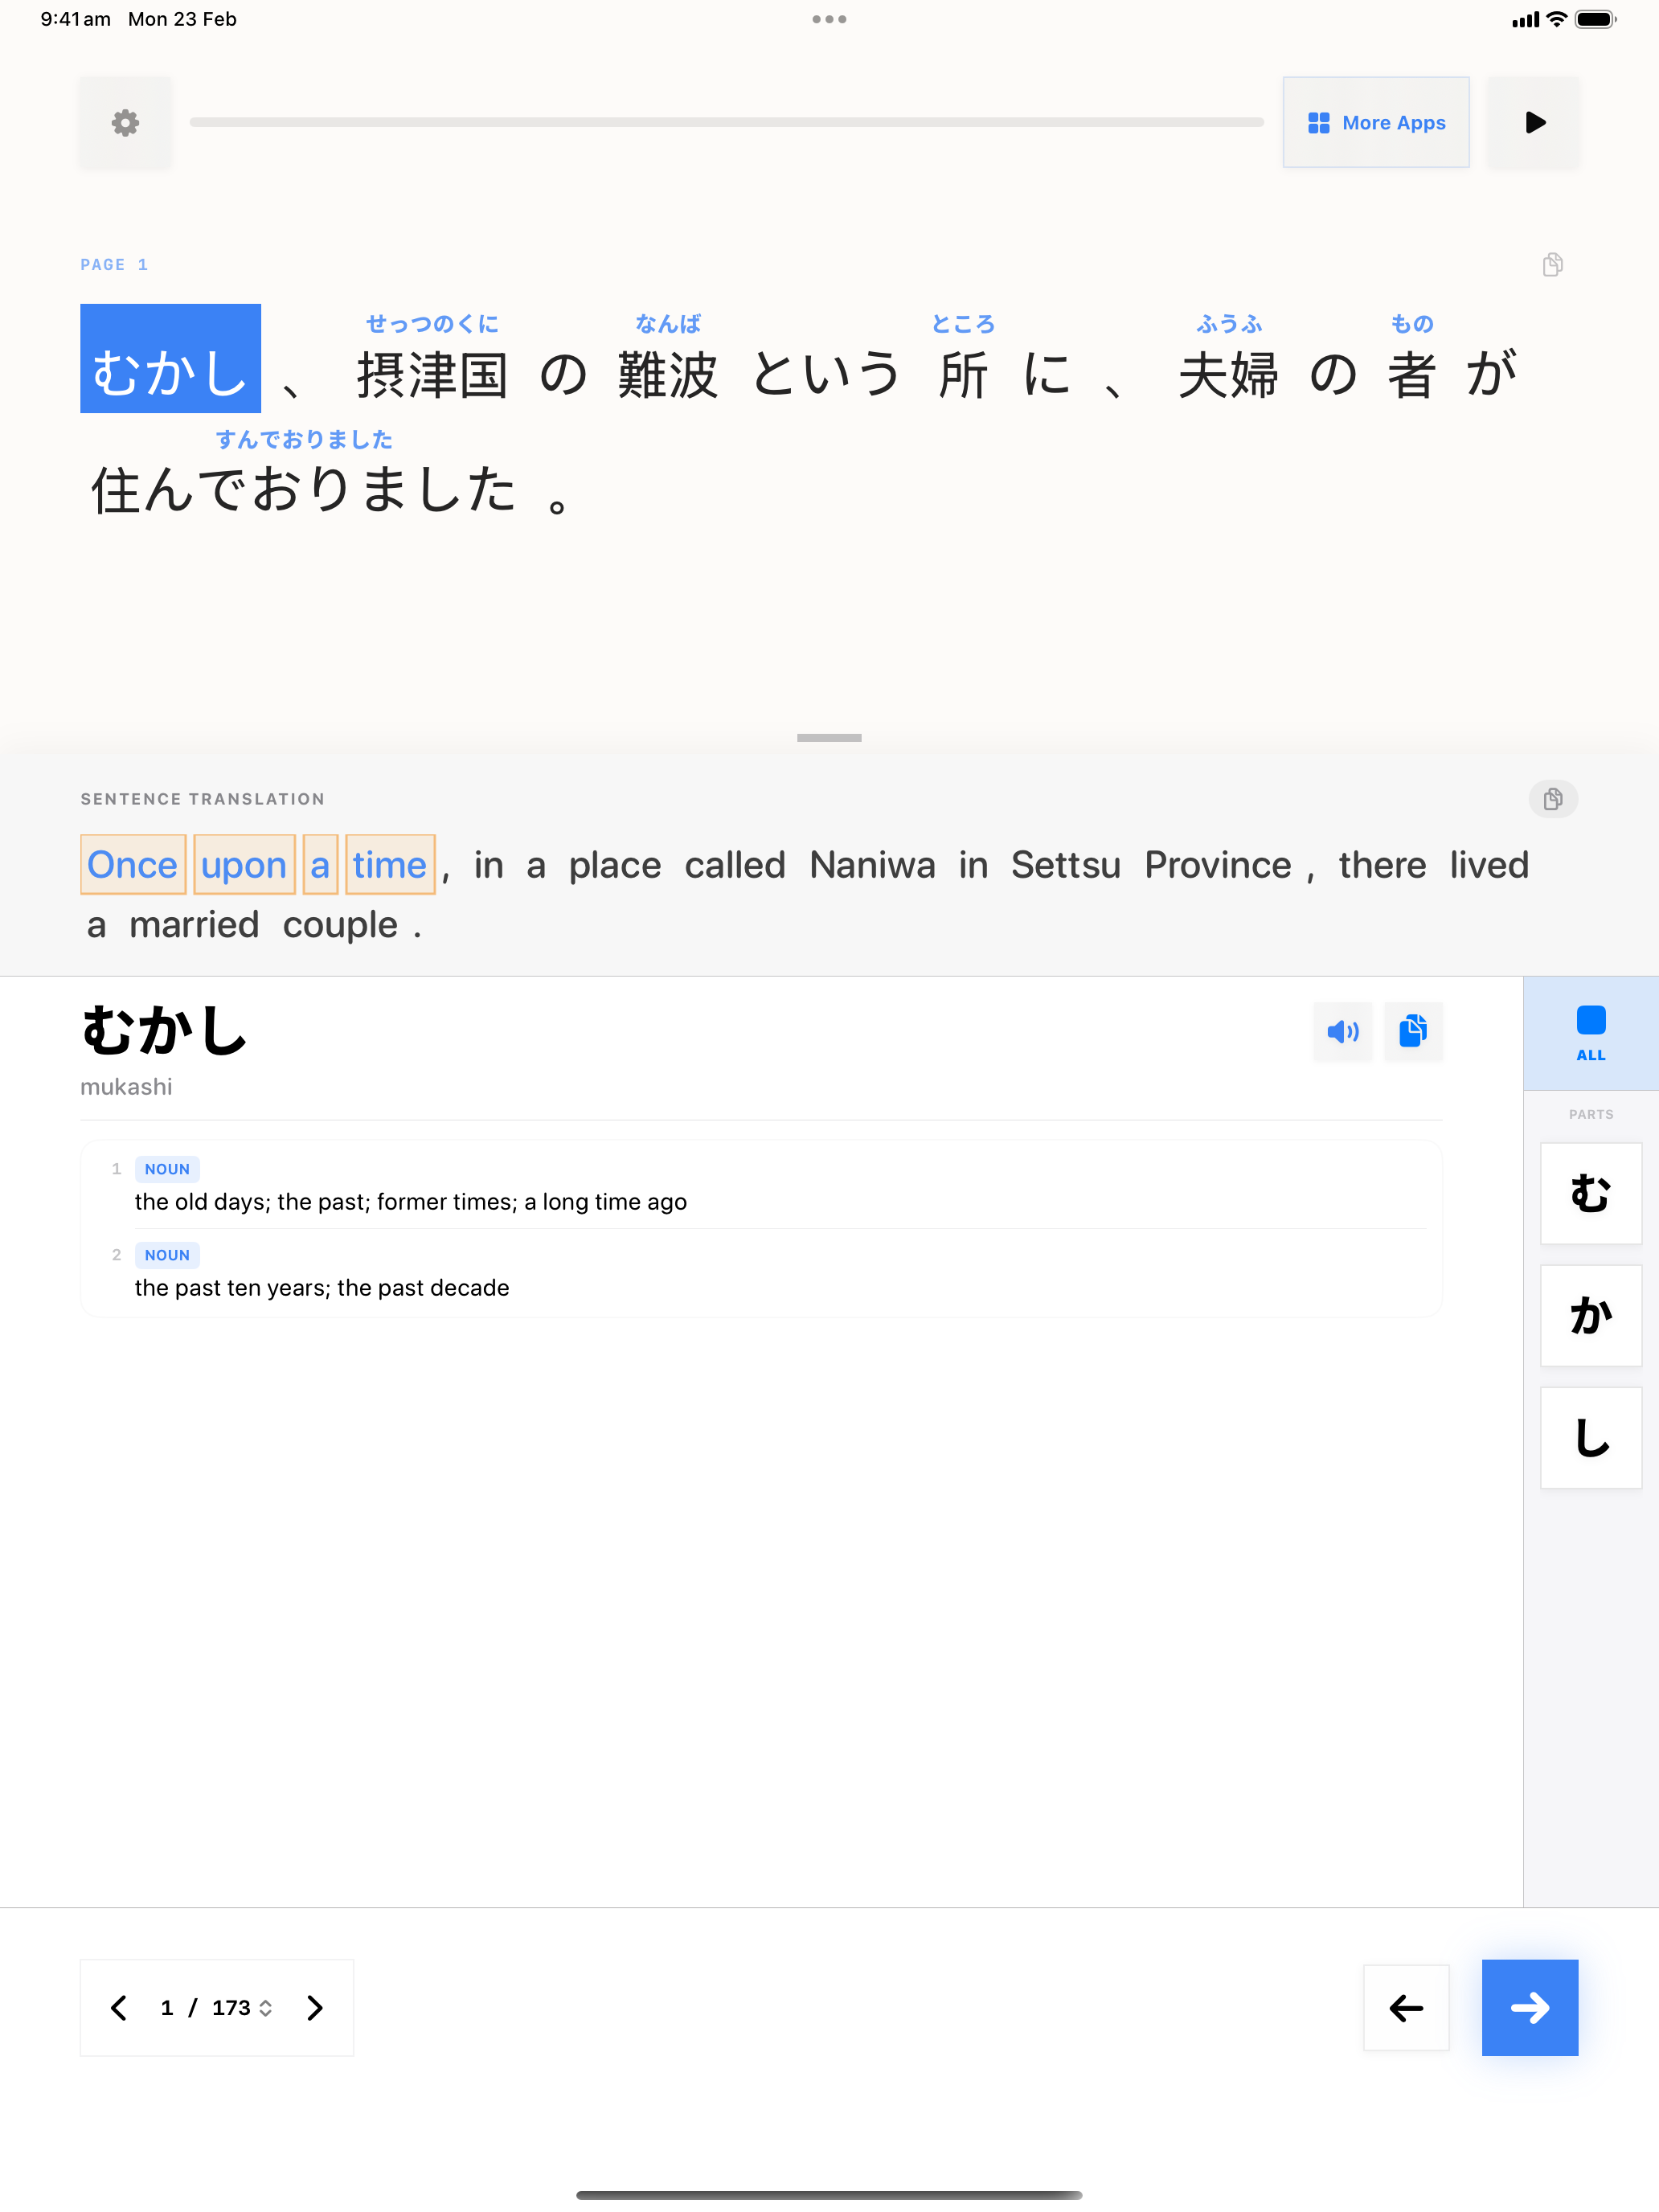Select the む part tile
This screenshot has width=1659, height=2212.
click(x=1590, y=1193)
